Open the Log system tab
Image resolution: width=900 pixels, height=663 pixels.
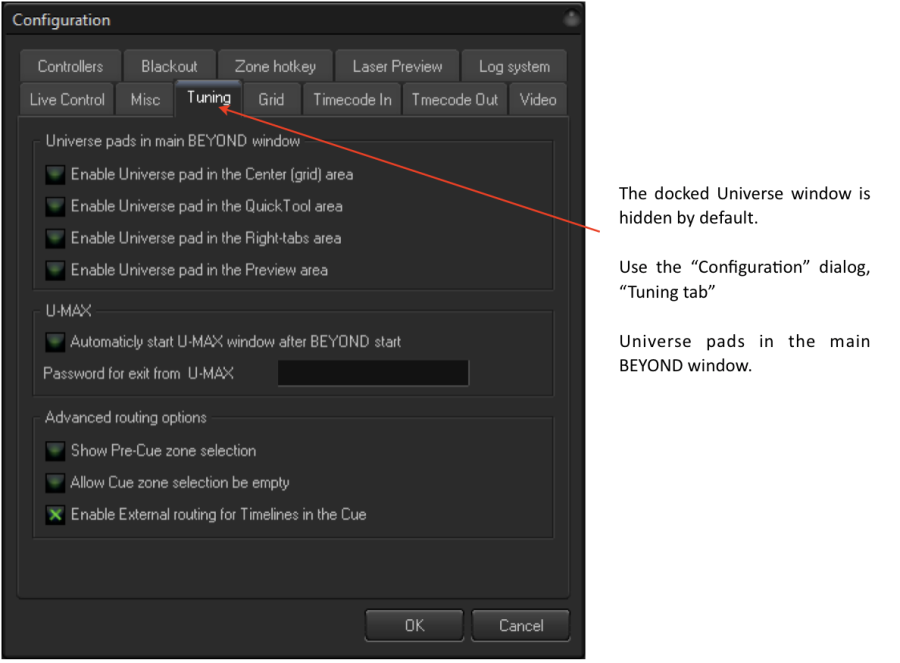[514, 66]
